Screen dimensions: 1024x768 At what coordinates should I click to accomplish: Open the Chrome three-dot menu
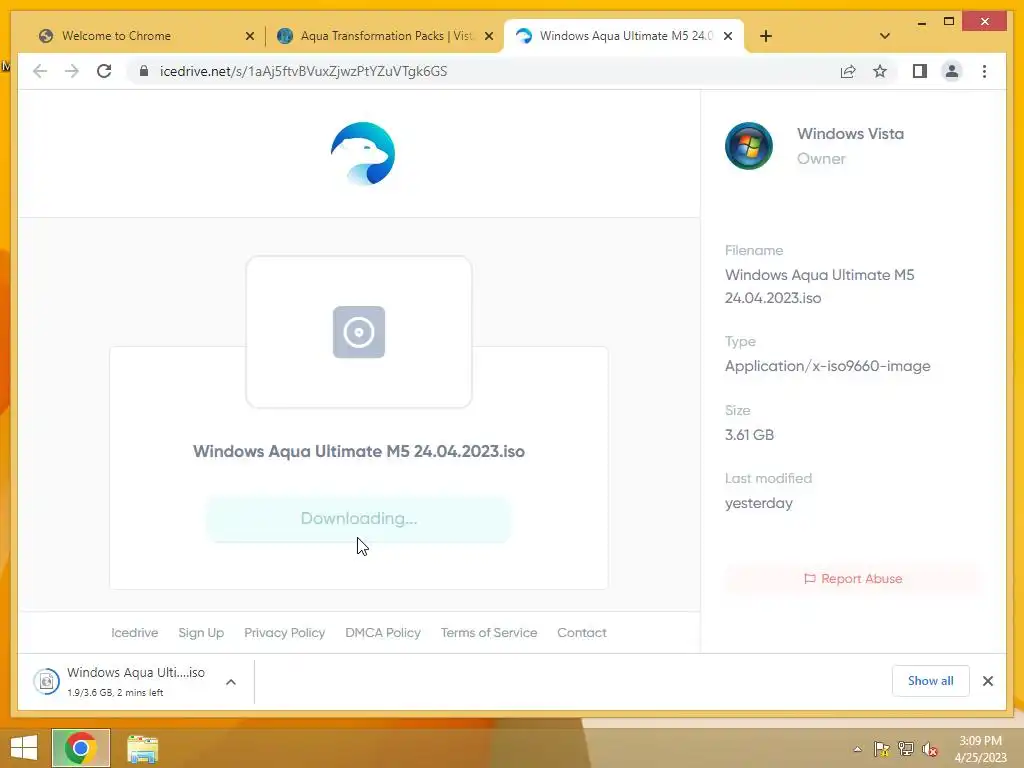(x=984, y=71)
